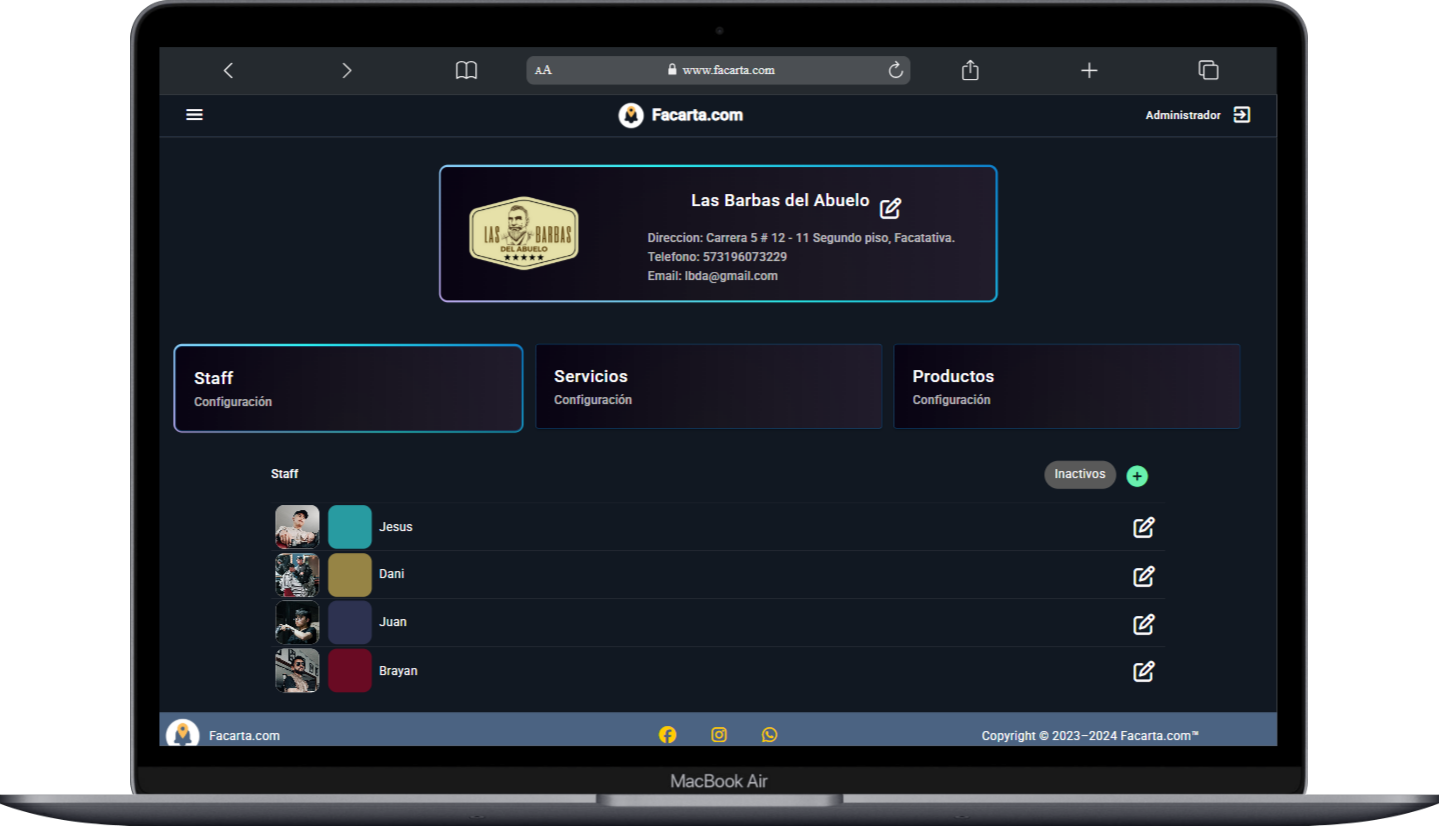Click the Las Barbas del Abuelo title
The height and width of the screenshot is (826, 1439).
780,200
